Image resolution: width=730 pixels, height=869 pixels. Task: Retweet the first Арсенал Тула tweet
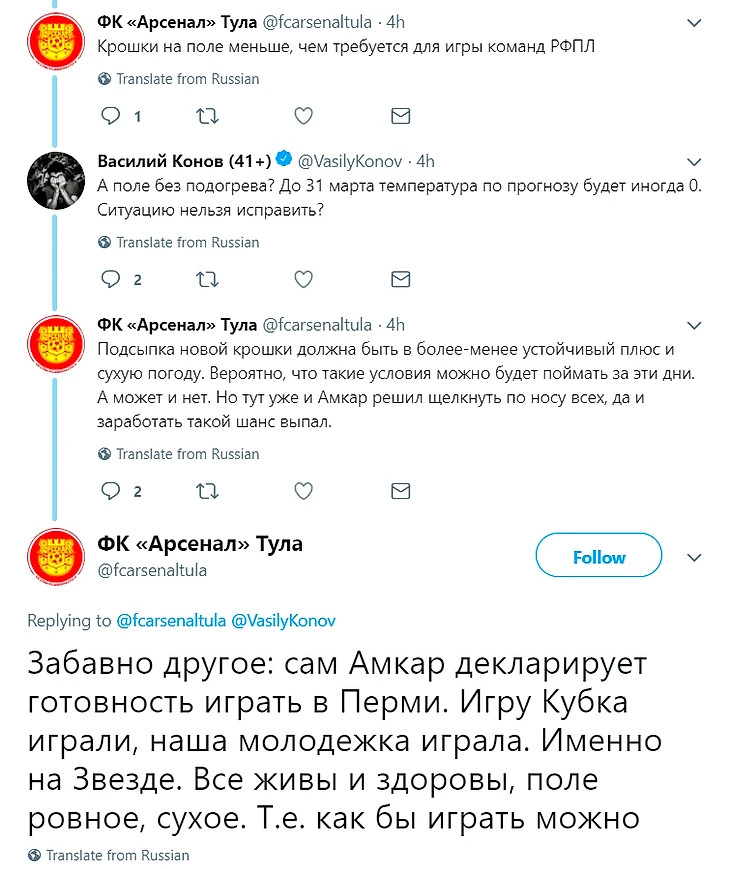coord(208,116)
